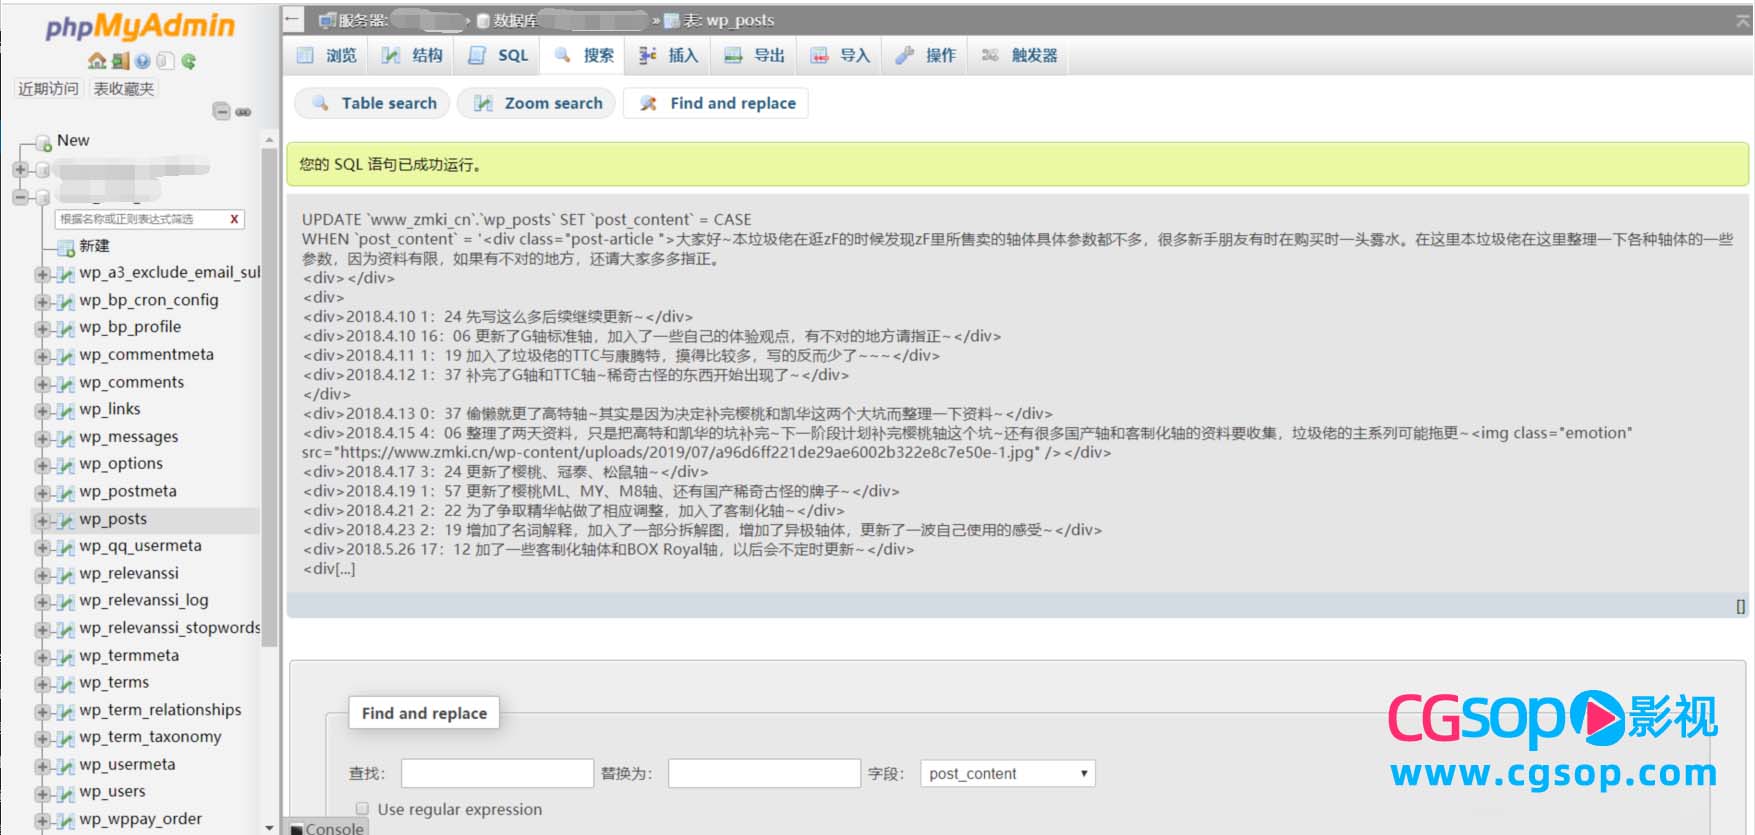Click the Console icon at bottom

297,829
